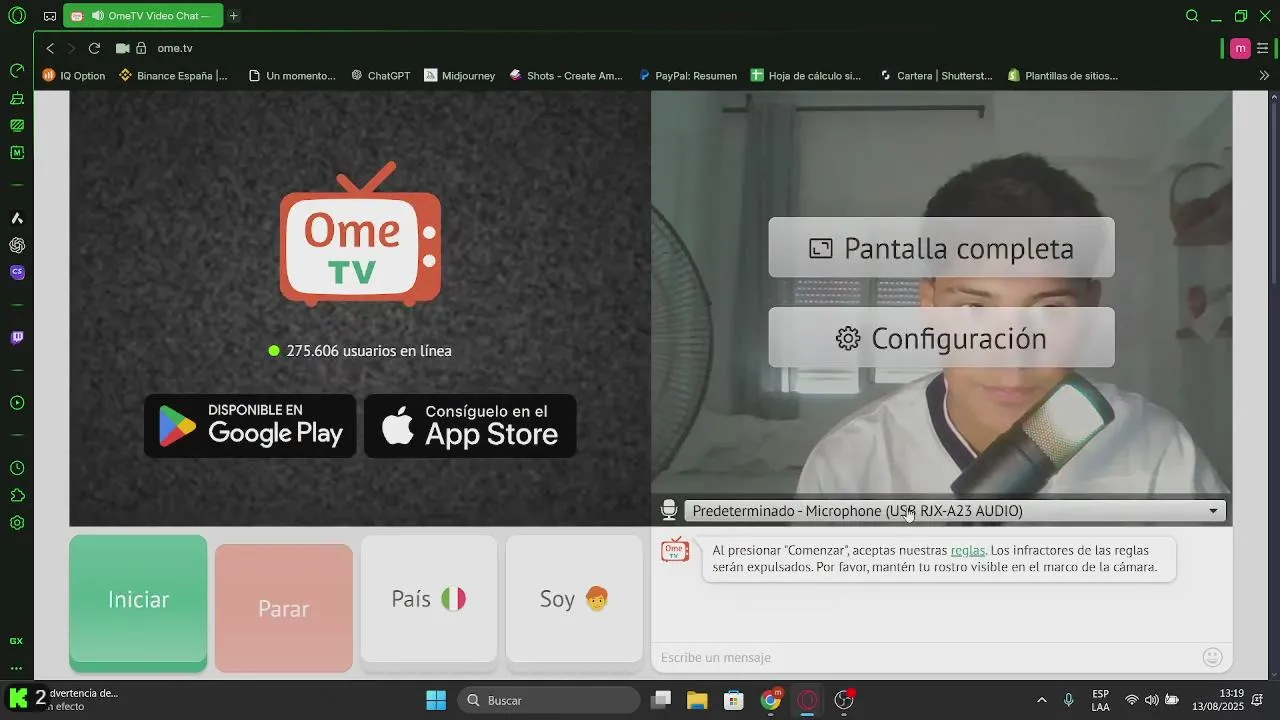Click Pantalla completa button

pos(941,248)
